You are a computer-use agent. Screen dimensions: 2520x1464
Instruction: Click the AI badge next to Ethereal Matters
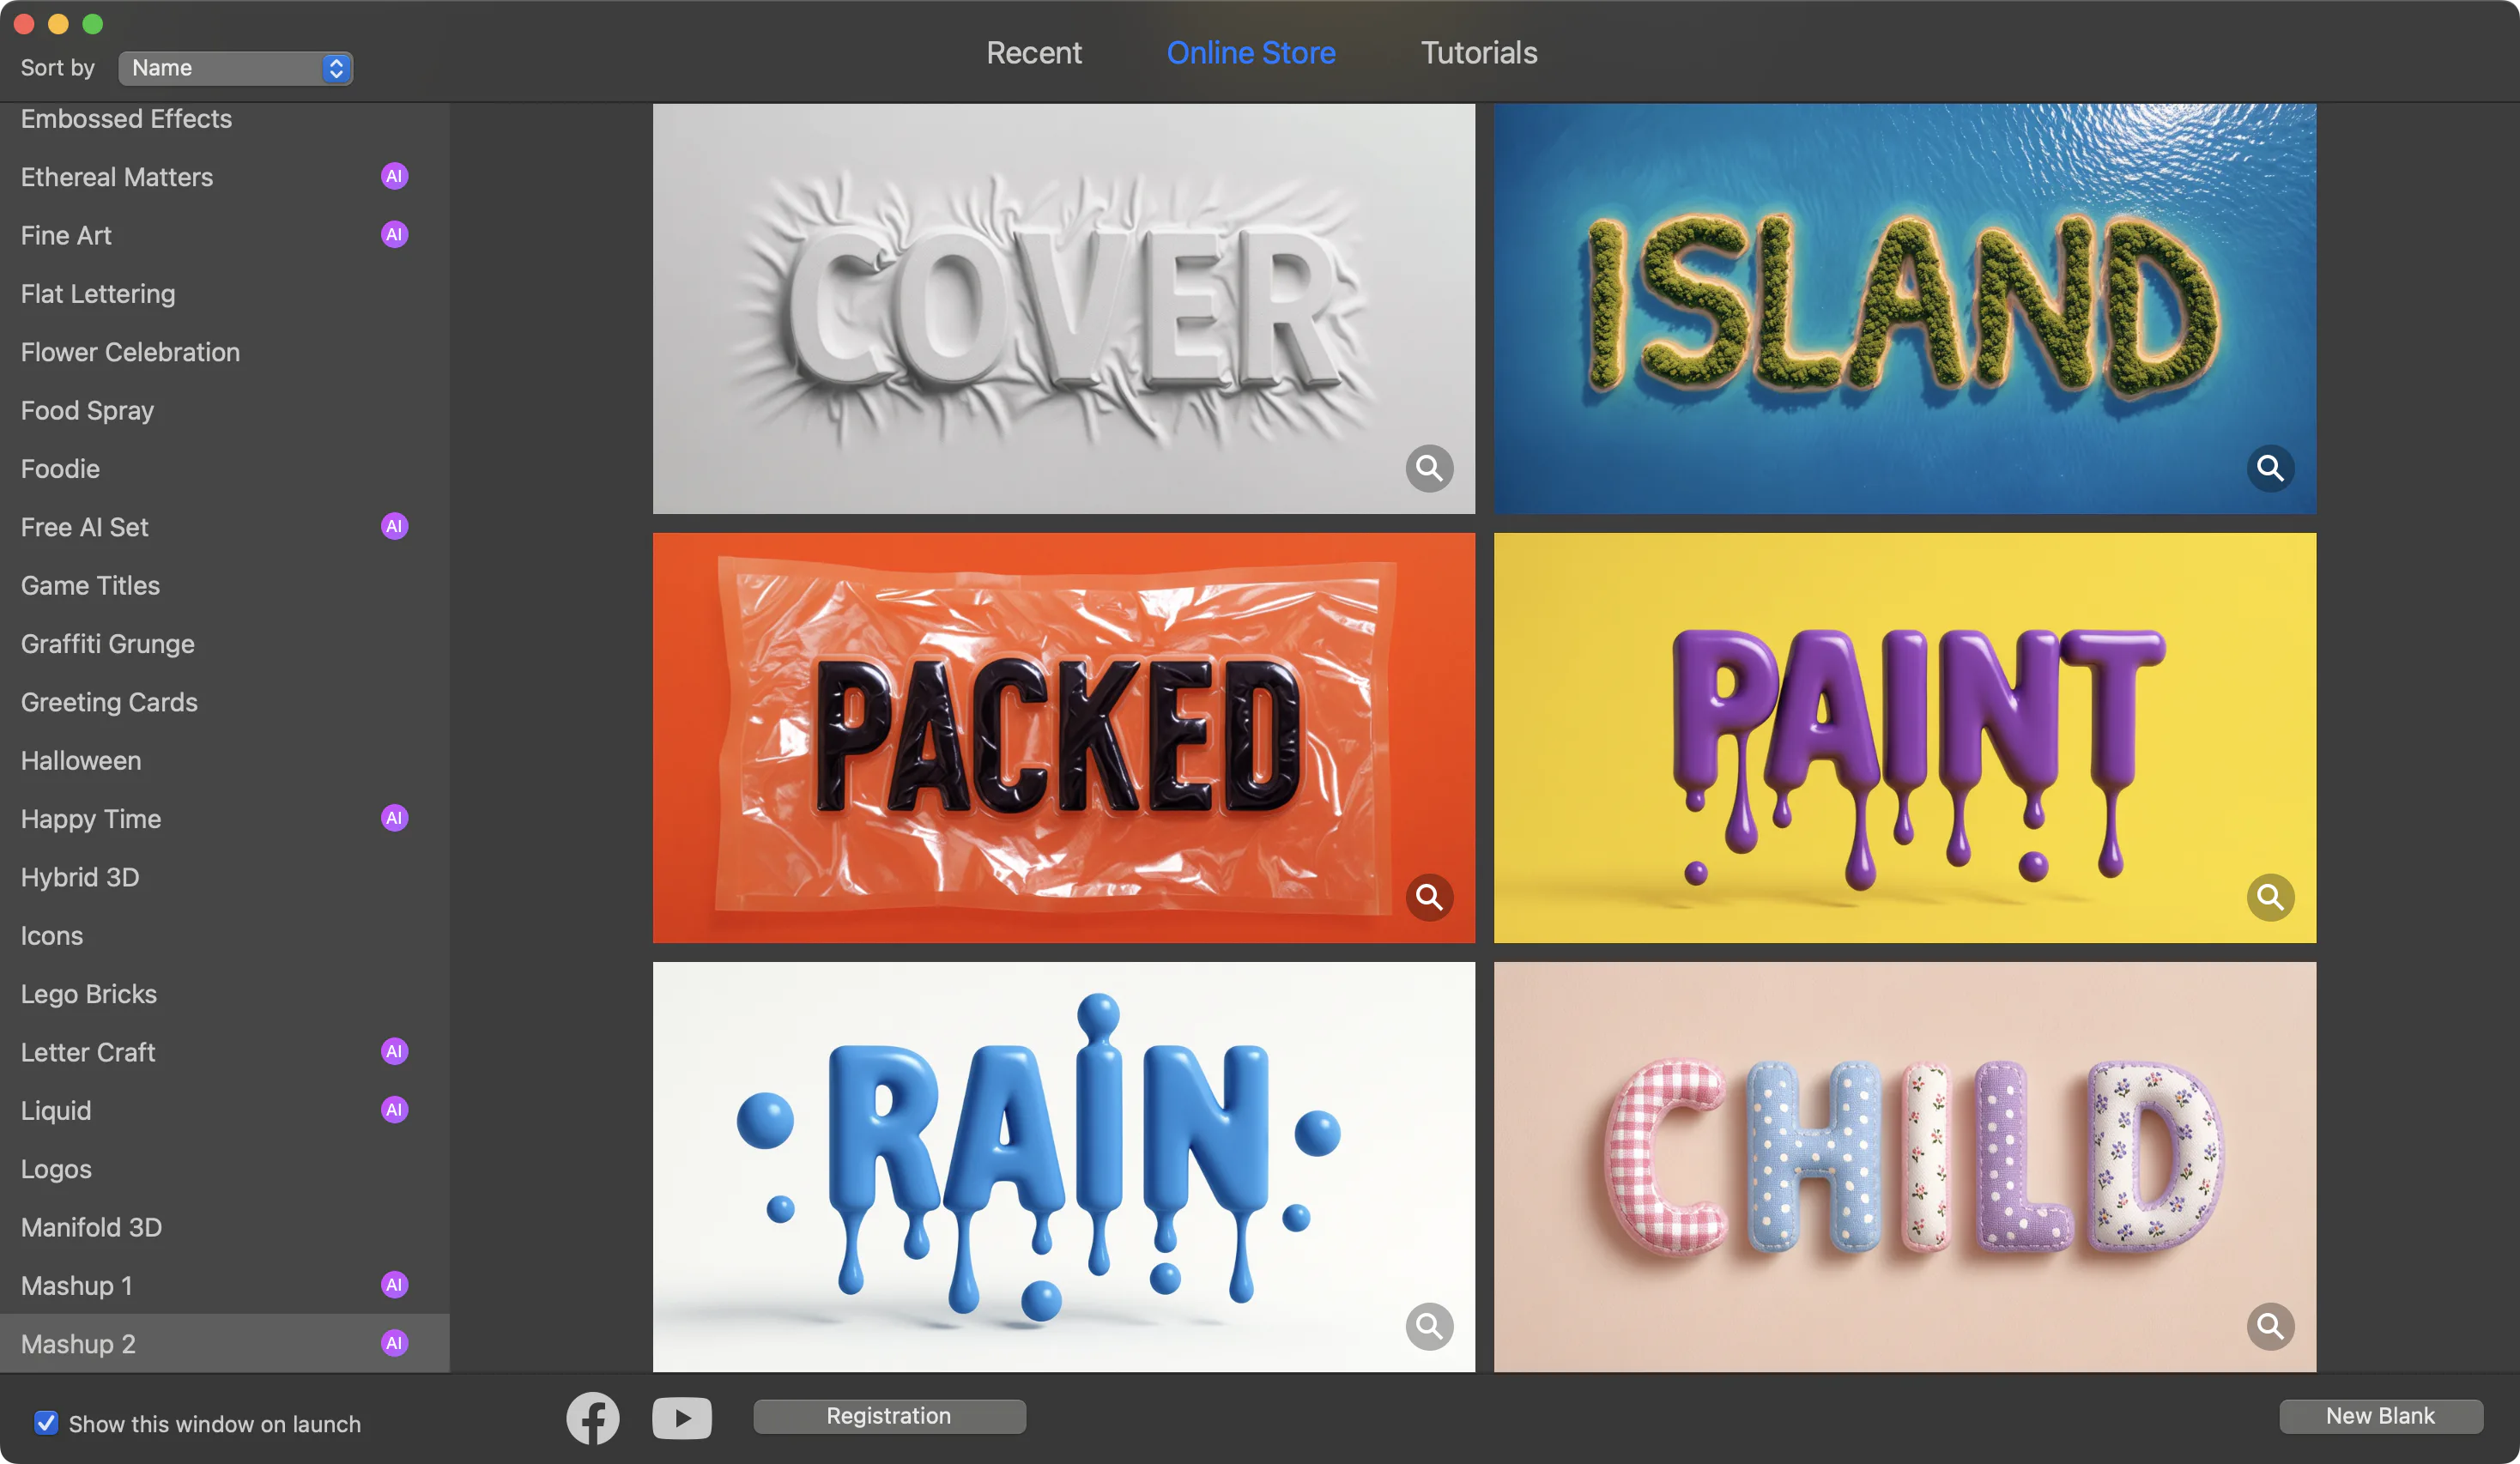394,176
